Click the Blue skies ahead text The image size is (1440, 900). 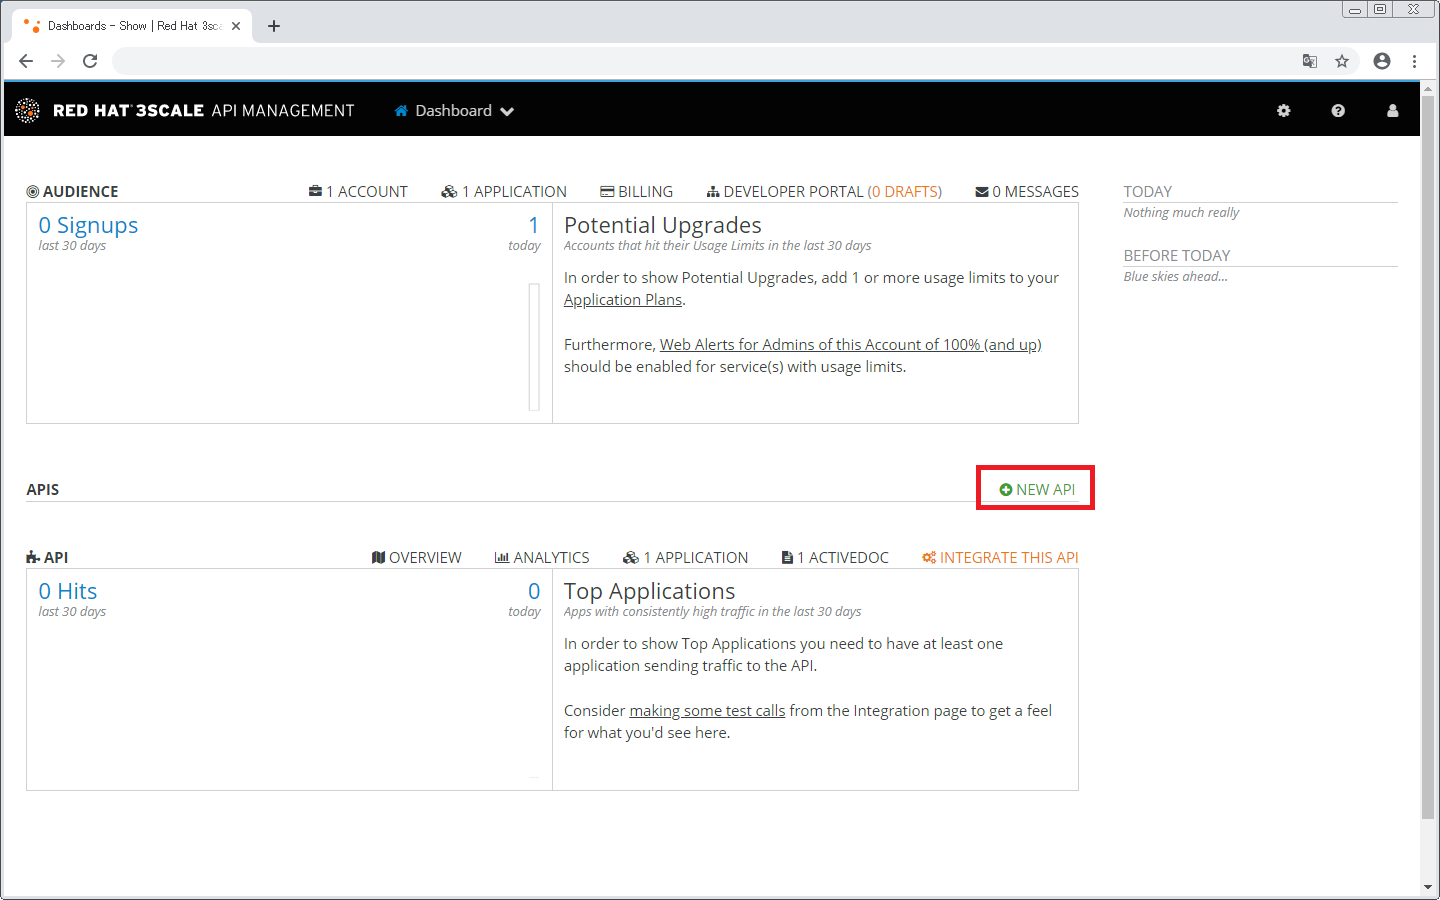[1176, 277]
